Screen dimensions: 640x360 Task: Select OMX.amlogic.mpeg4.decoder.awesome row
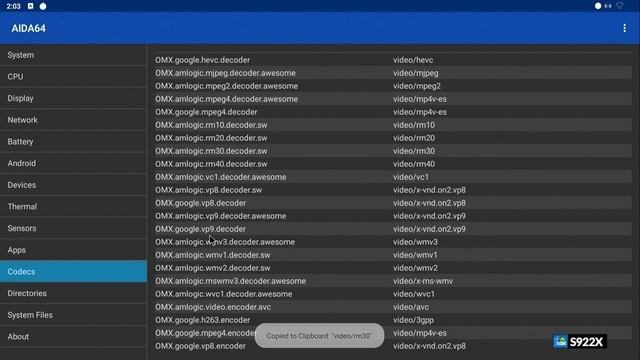393,99
